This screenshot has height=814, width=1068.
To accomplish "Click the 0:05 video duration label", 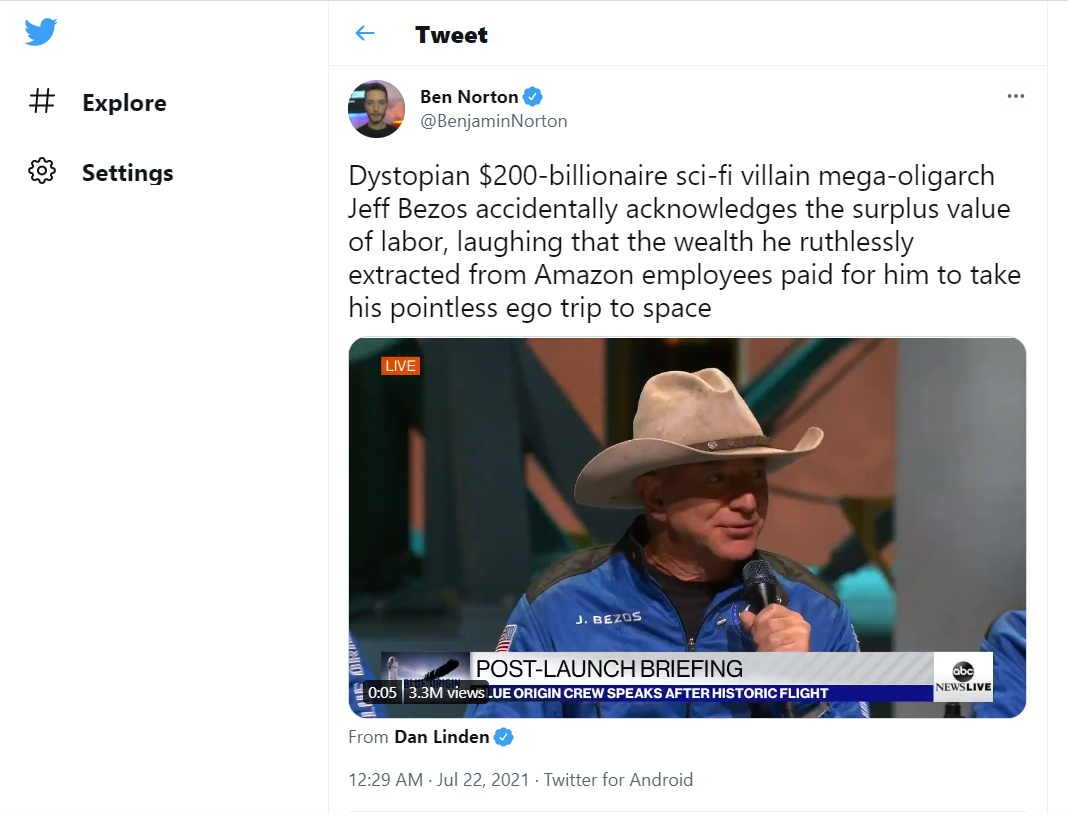I will click(x=383, y=692).
